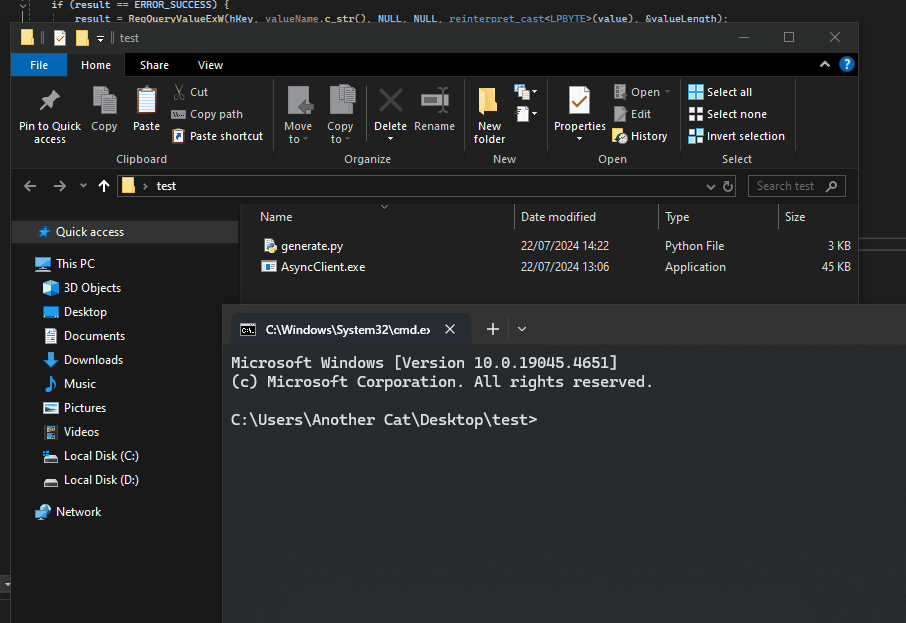Switch to the View ribbon tab
This screenshot has height=623, width=906.
pyautogui.click(x=210, y=65)
